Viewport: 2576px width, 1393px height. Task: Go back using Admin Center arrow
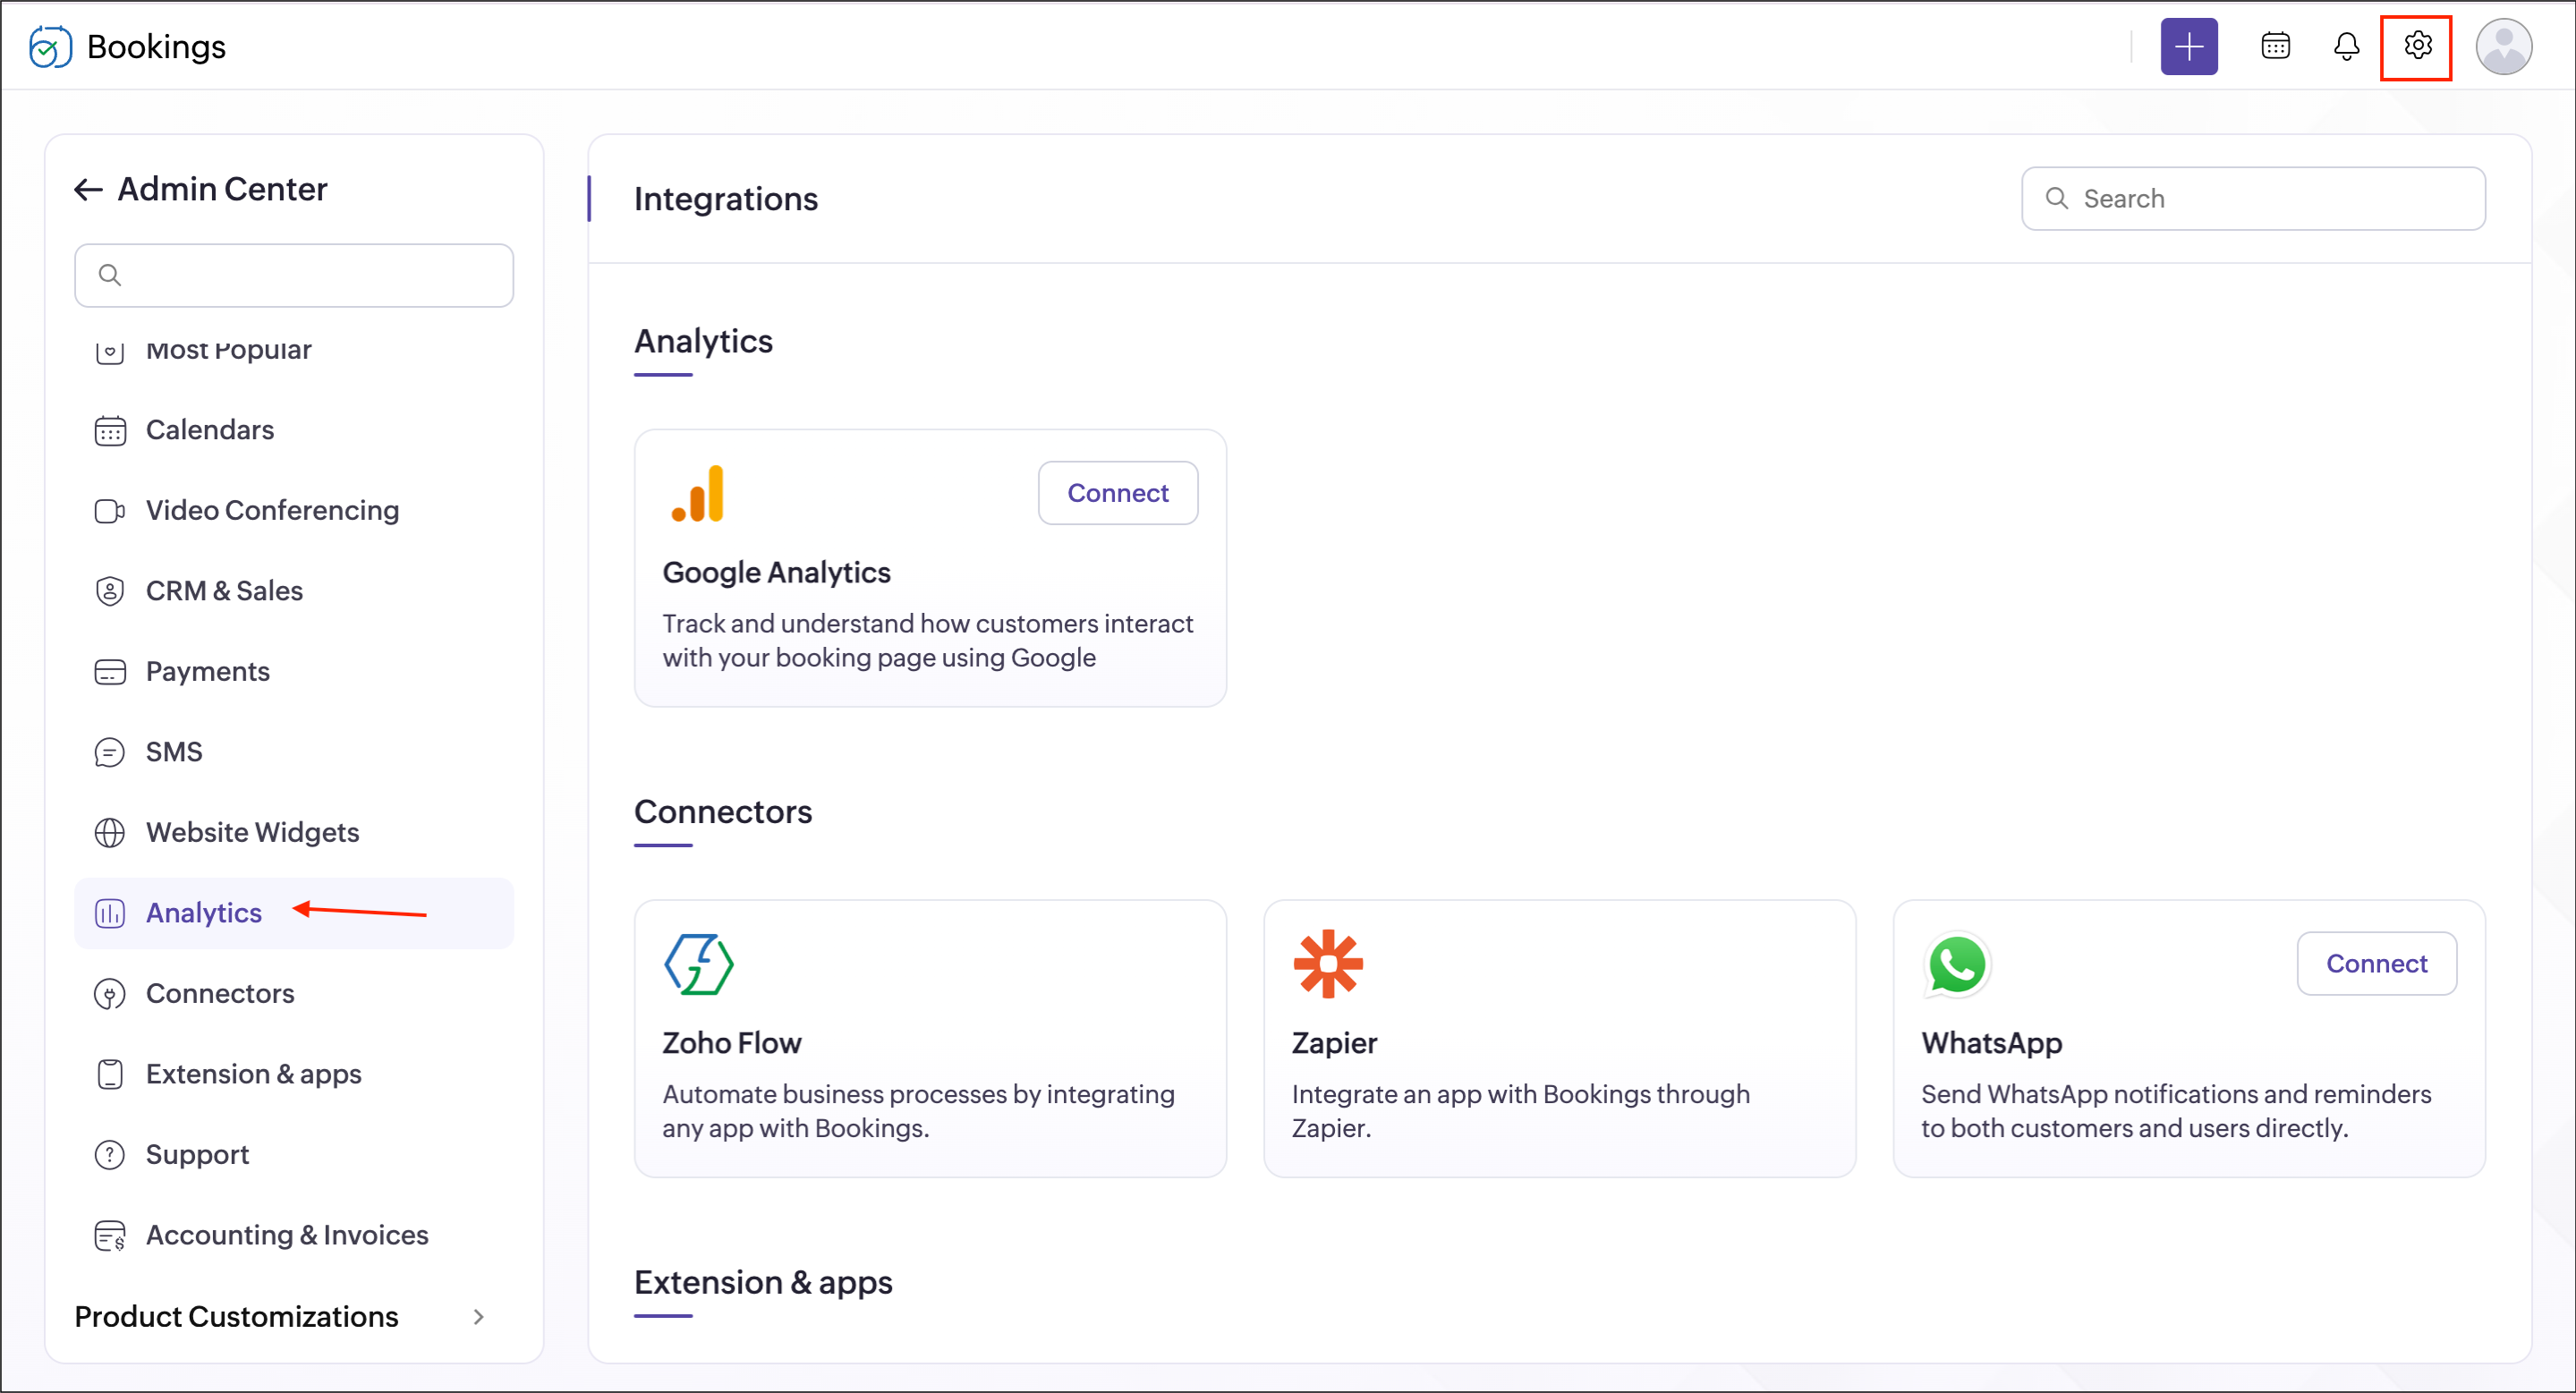click(89, 190)
